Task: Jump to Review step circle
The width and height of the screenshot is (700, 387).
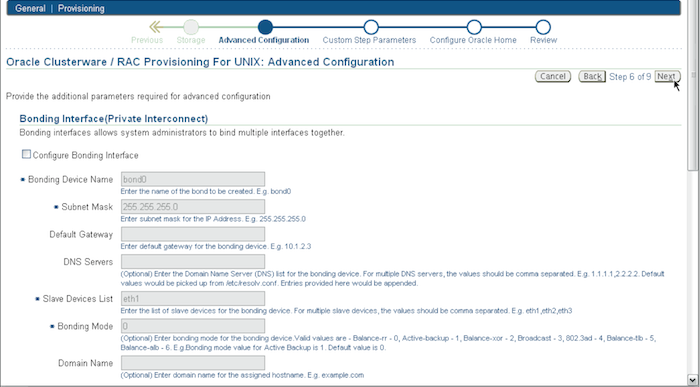Action: [x=543, y=27]
